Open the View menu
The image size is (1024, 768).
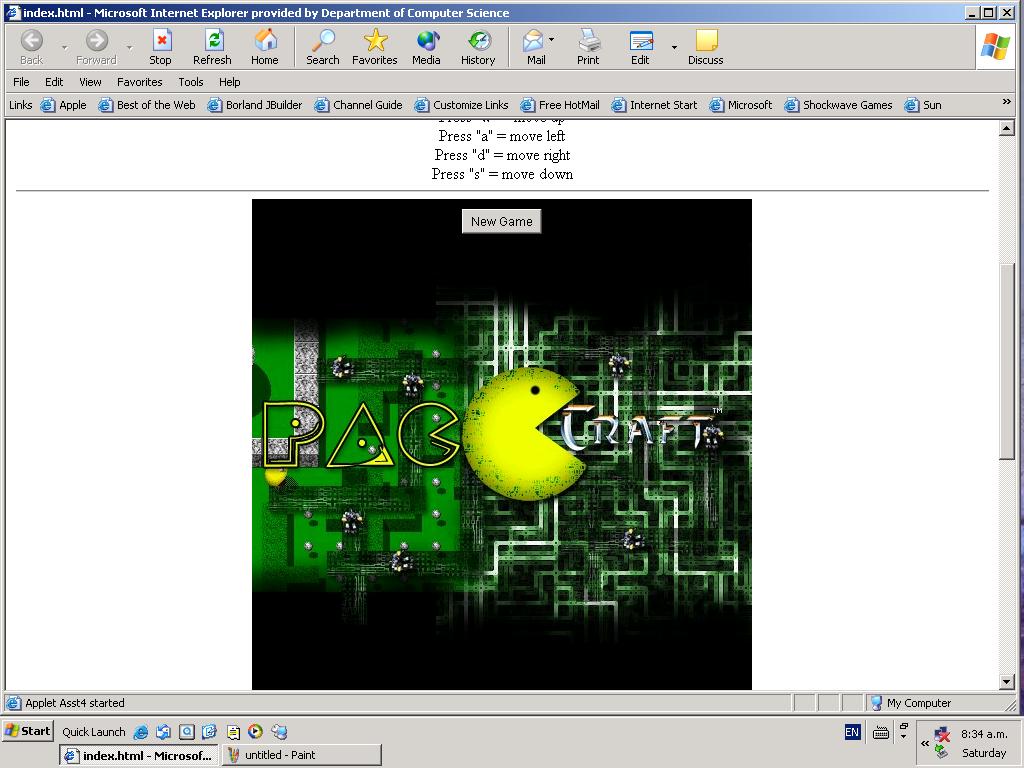[x=90, y=82]
